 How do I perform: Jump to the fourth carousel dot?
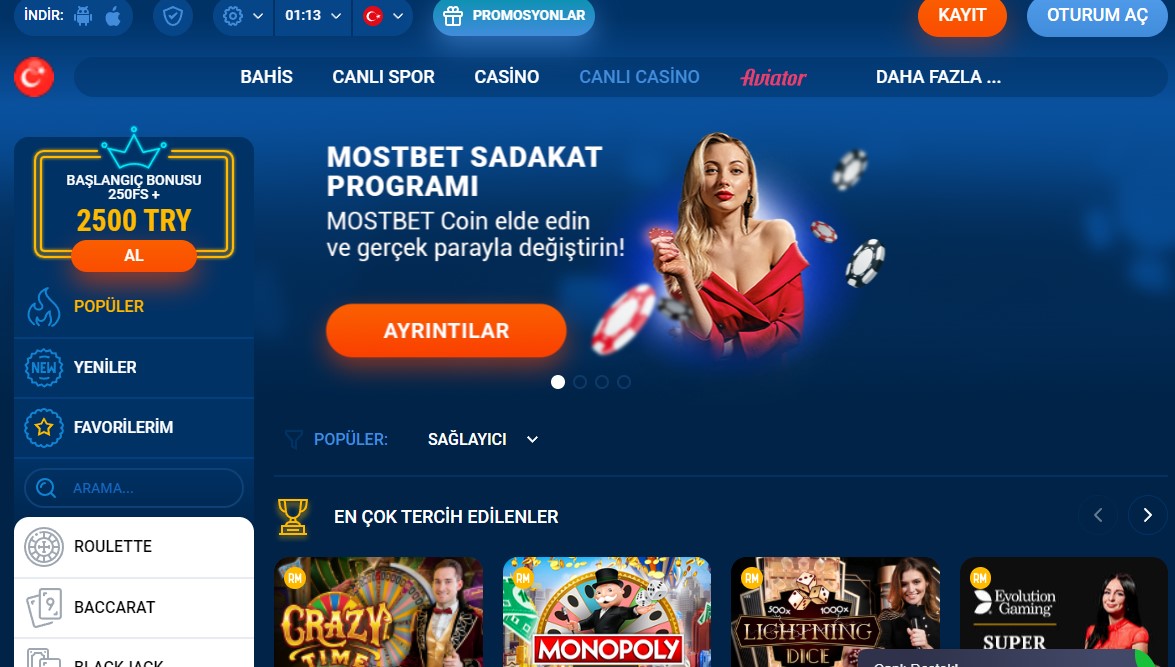(623, 382)
